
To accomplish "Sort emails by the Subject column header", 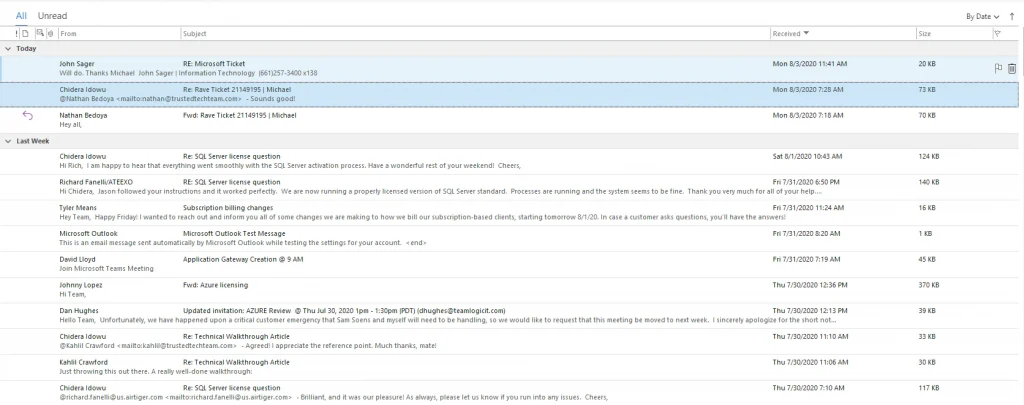I will coord(400,34).
